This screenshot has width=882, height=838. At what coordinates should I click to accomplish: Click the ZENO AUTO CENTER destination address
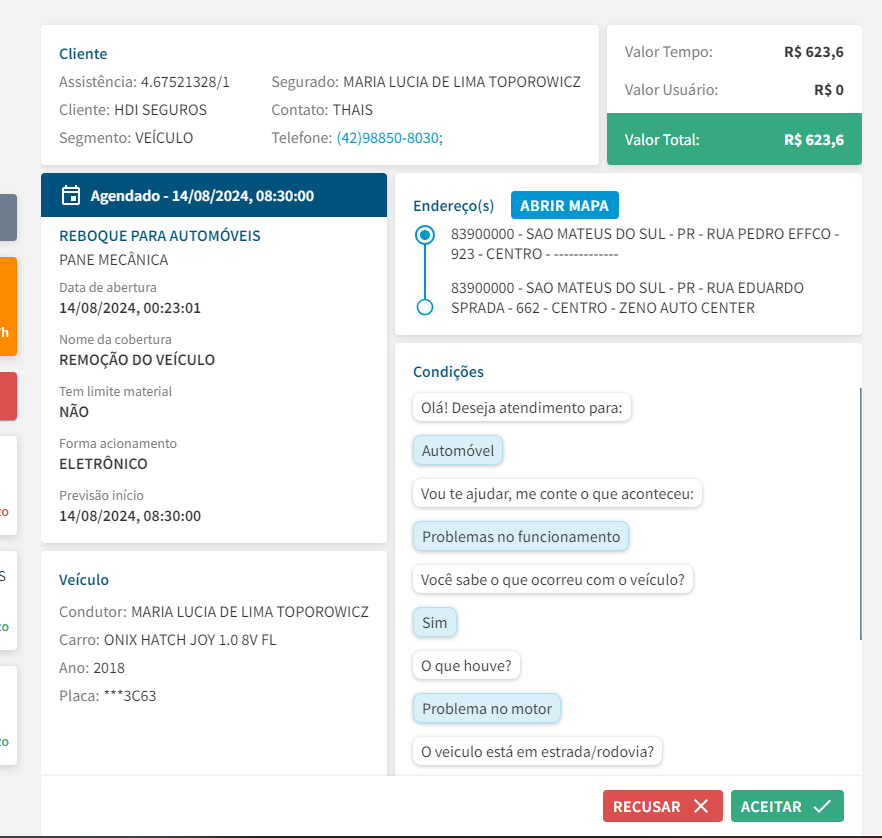[x=627, y=298]
